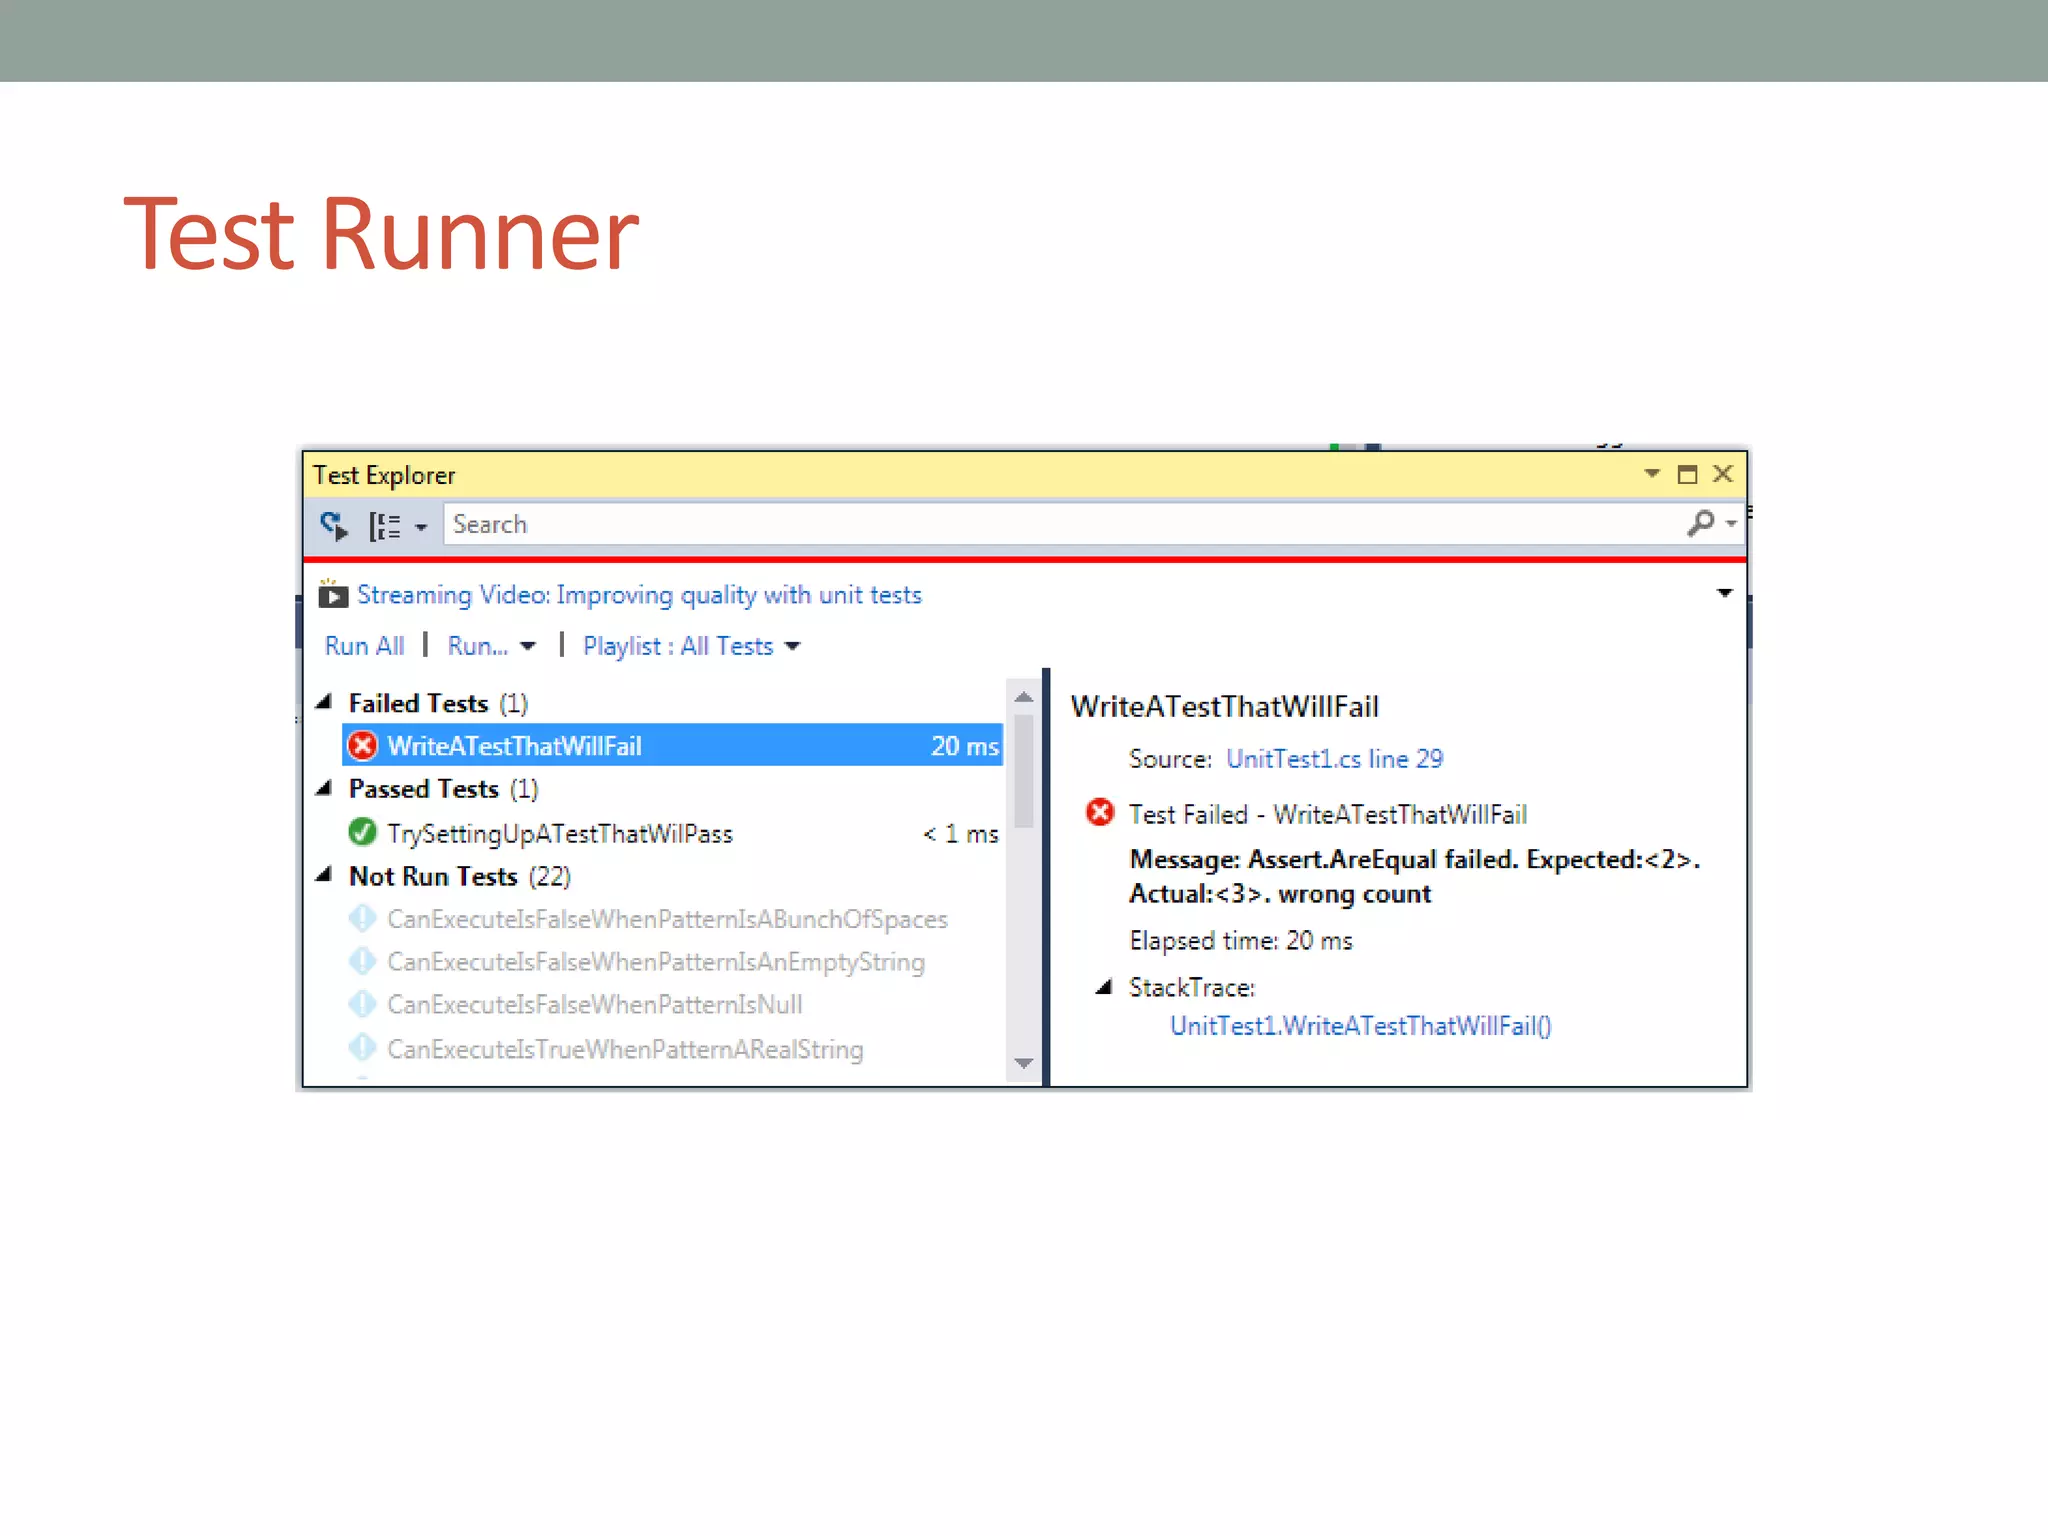The height and width of the screenshot is (1536, 2048).
Task: Open the search filter dropdown arrow
Action: pos(1731,523)
